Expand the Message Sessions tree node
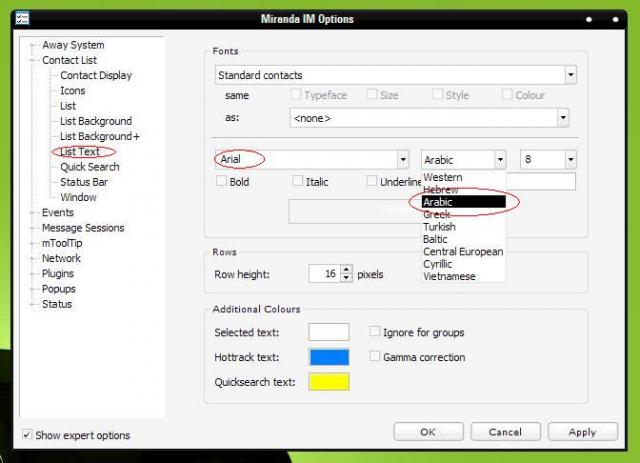640x463 pixels. coord(33,228)
